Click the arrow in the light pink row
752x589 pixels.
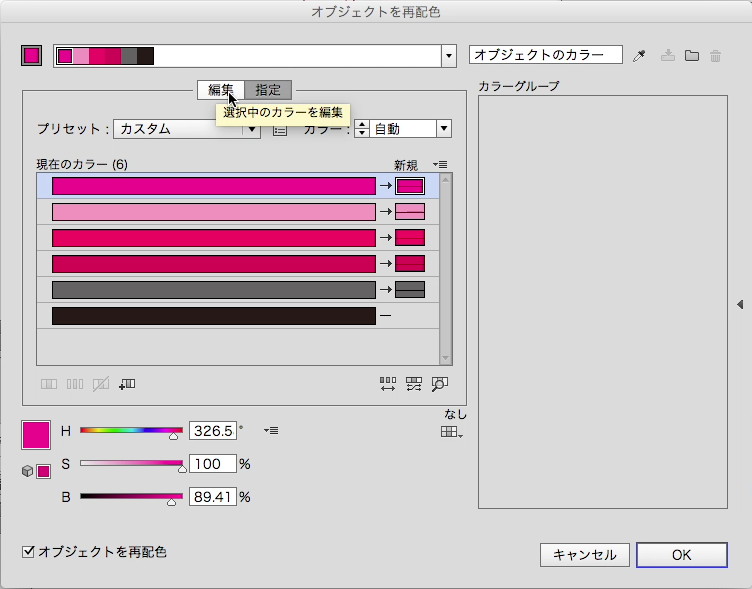point(386,212)
